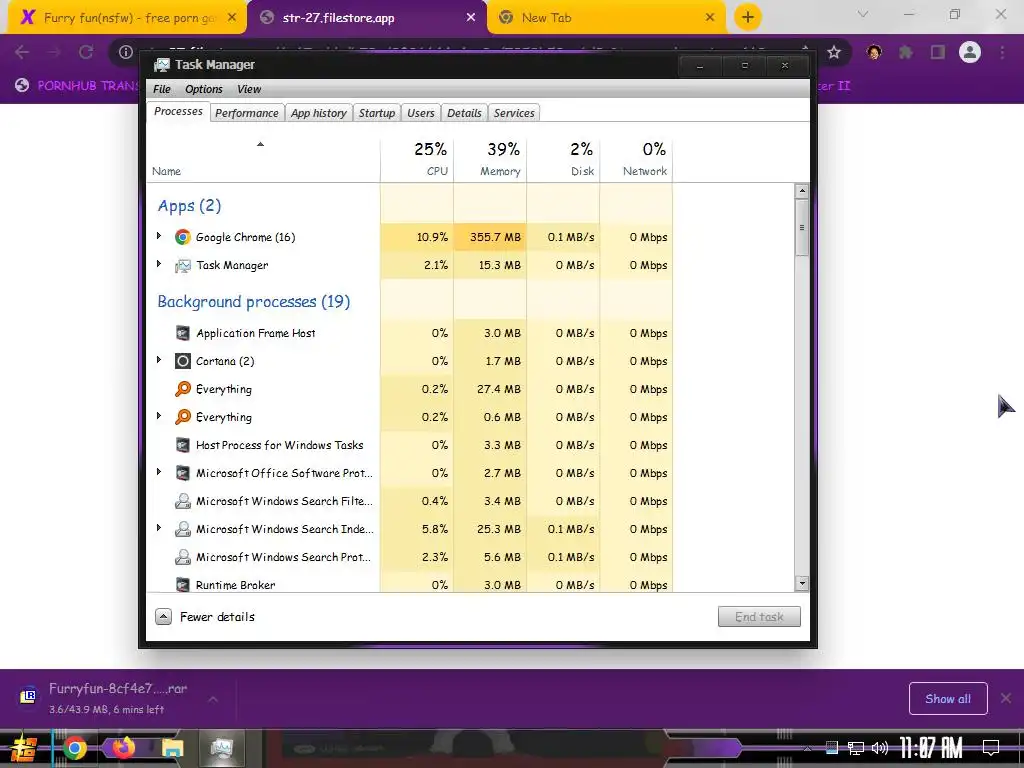Screen dimensions: 1024x768
Task: Open the Start menu button
Action: (x=24, y=748)
